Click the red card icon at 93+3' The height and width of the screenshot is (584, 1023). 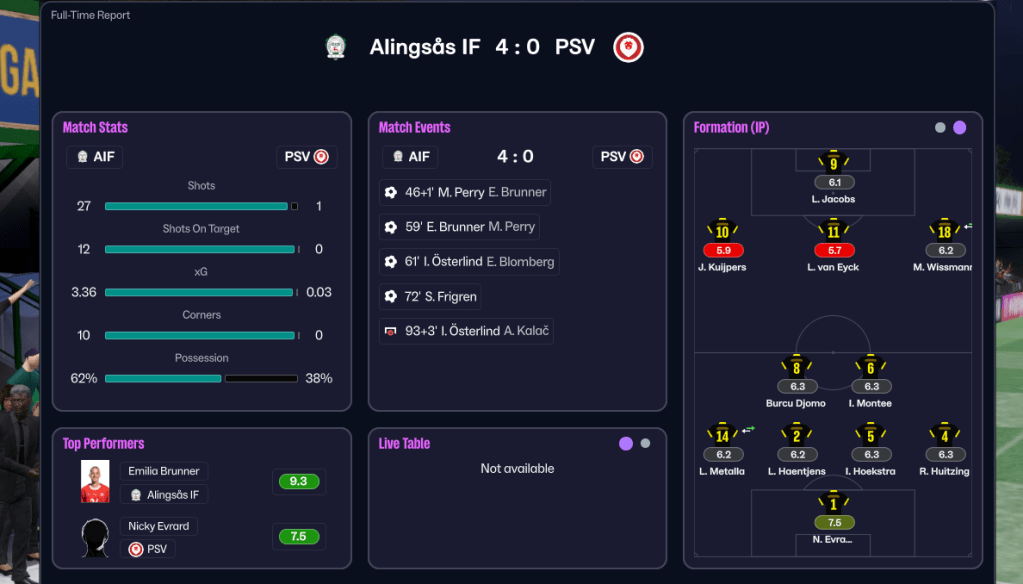tap(391, 331)
